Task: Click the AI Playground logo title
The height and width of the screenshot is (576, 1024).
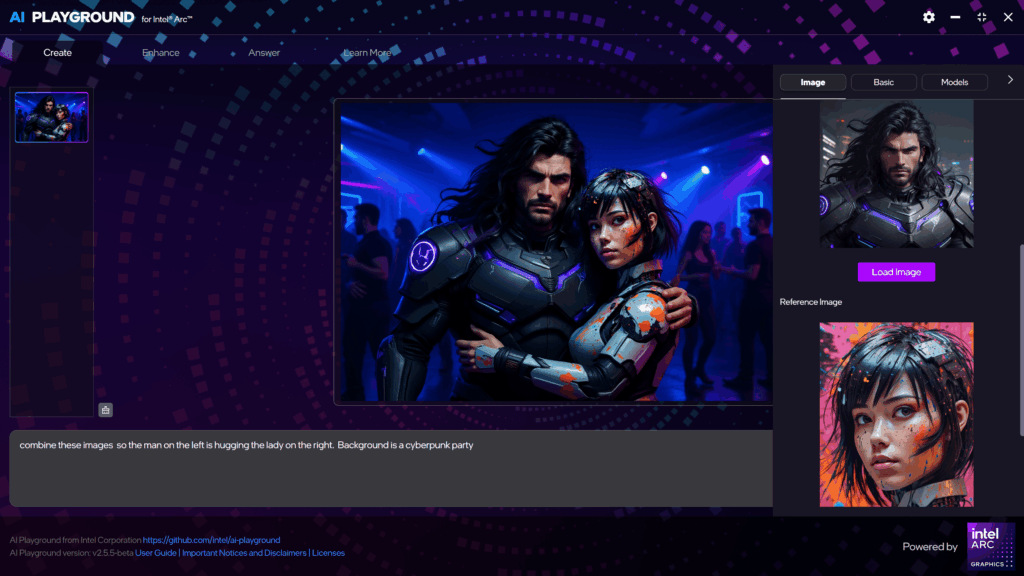Action: pos(72,17)
